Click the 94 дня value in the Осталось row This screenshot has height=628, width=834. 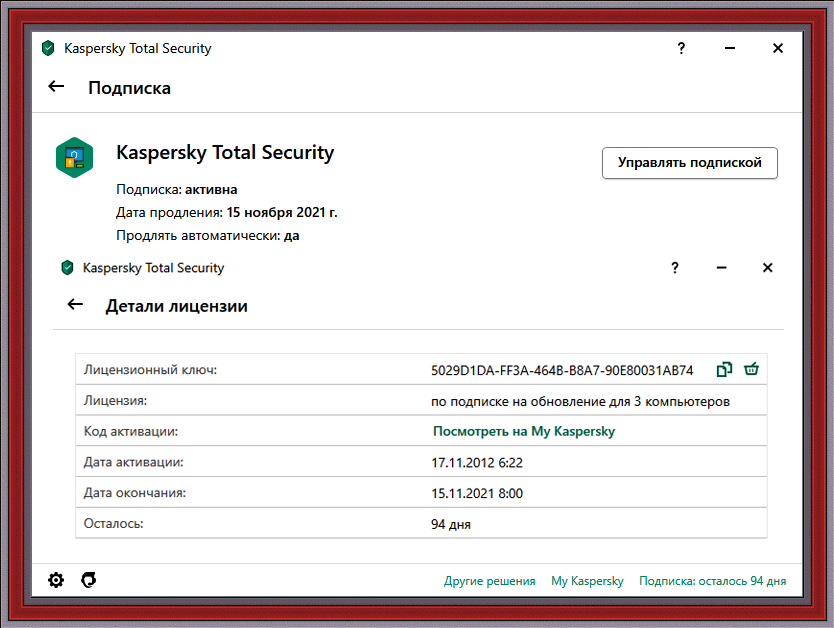click(x=451, y=524)
